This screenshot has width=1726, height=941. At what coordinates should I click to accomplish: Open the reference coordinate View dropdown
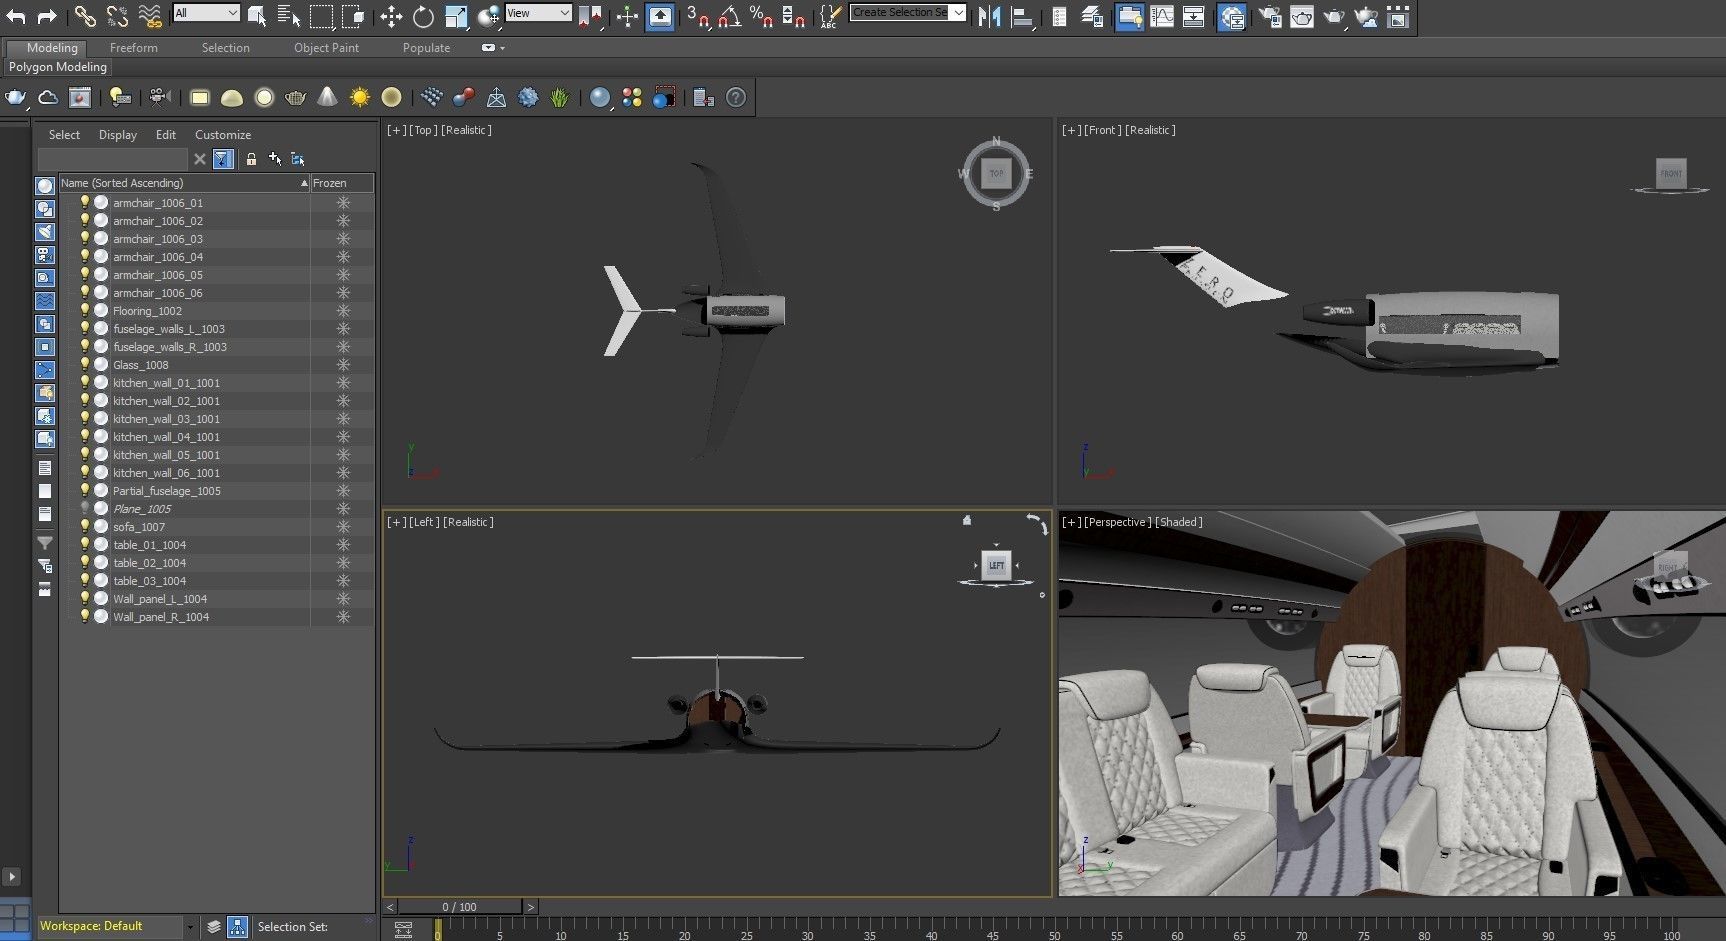tap(538, 13)
